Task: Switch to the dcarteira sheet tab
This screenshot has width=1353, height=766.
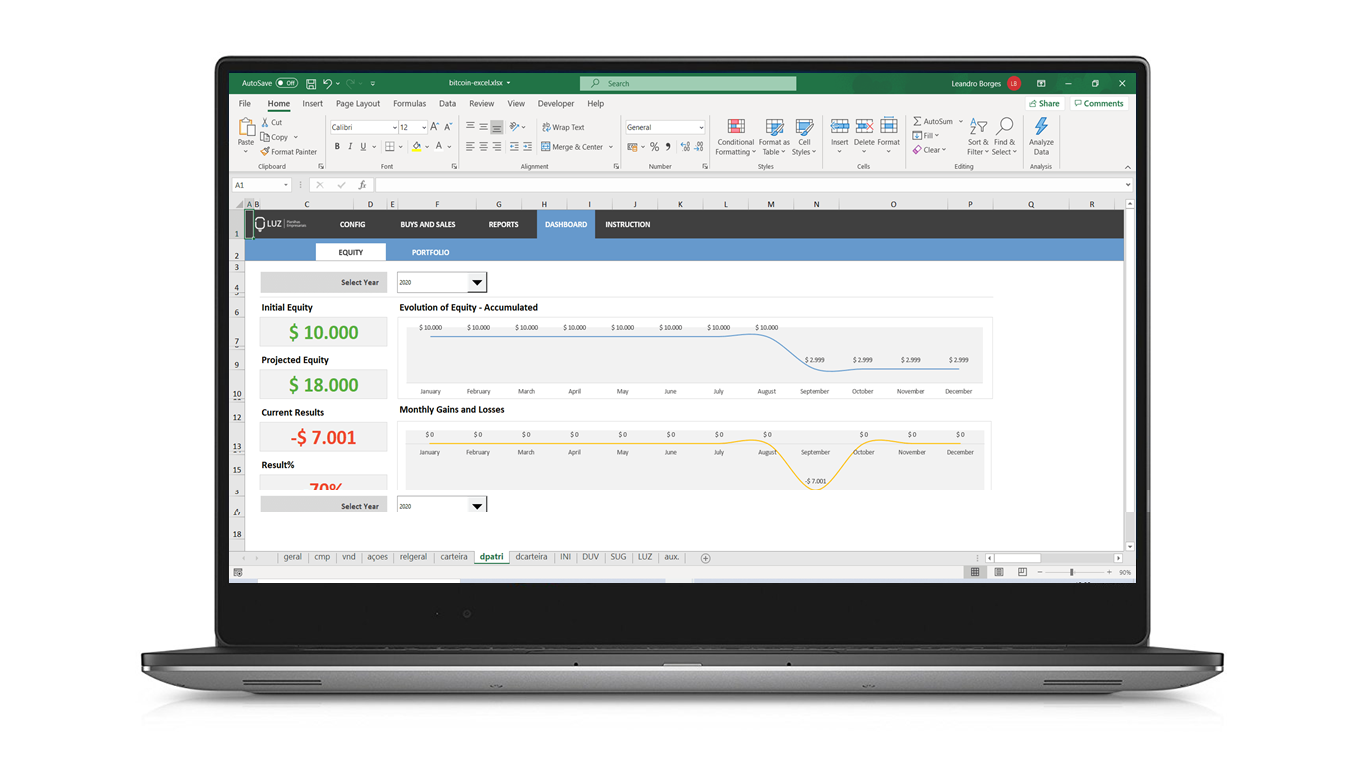Action: 531,557
